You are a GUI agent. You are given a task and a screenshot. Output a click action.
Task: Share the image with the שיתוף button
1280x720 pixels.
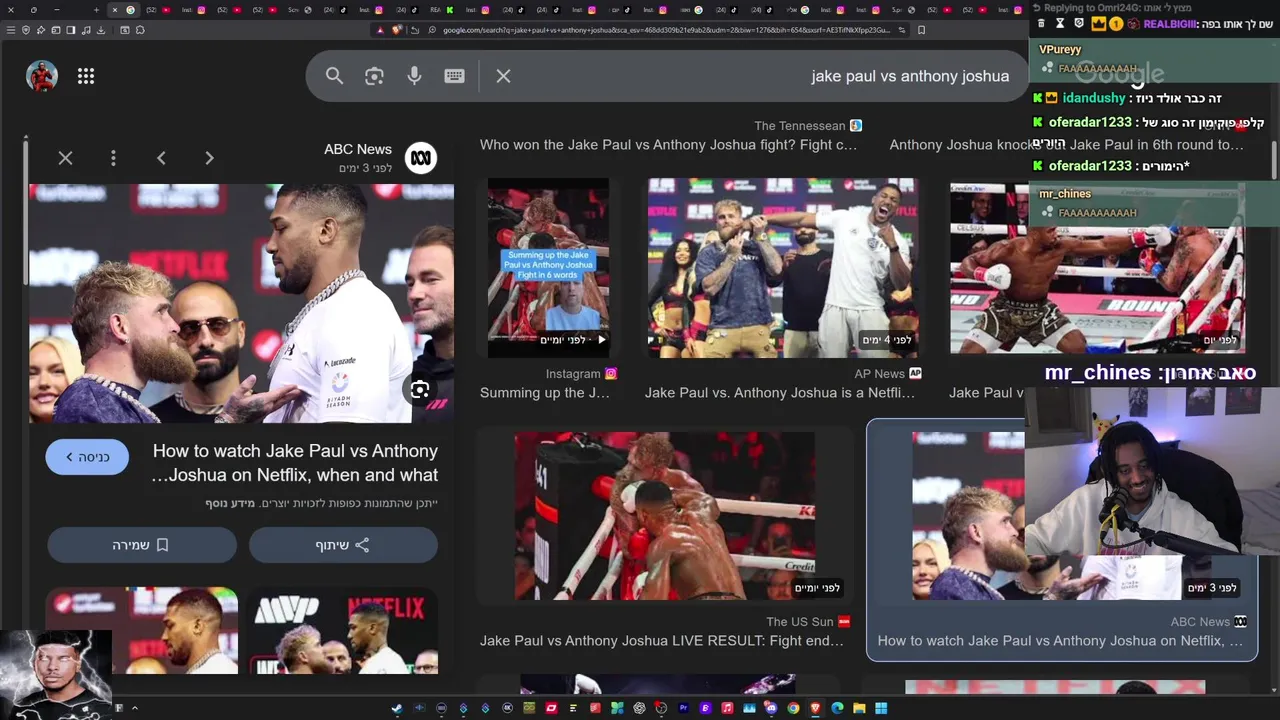[x=343, y=545]
